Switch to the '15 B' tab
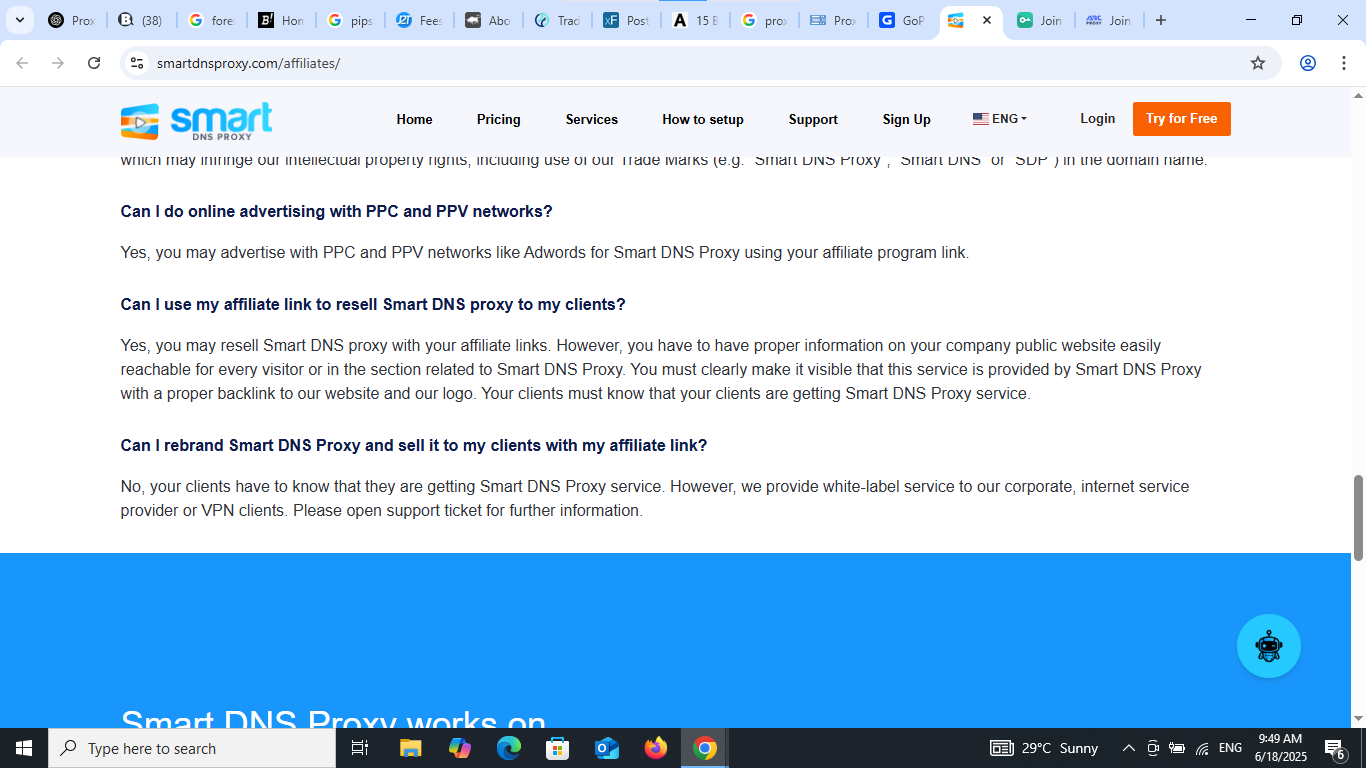1366x768 pixels. tap(696, 20)
